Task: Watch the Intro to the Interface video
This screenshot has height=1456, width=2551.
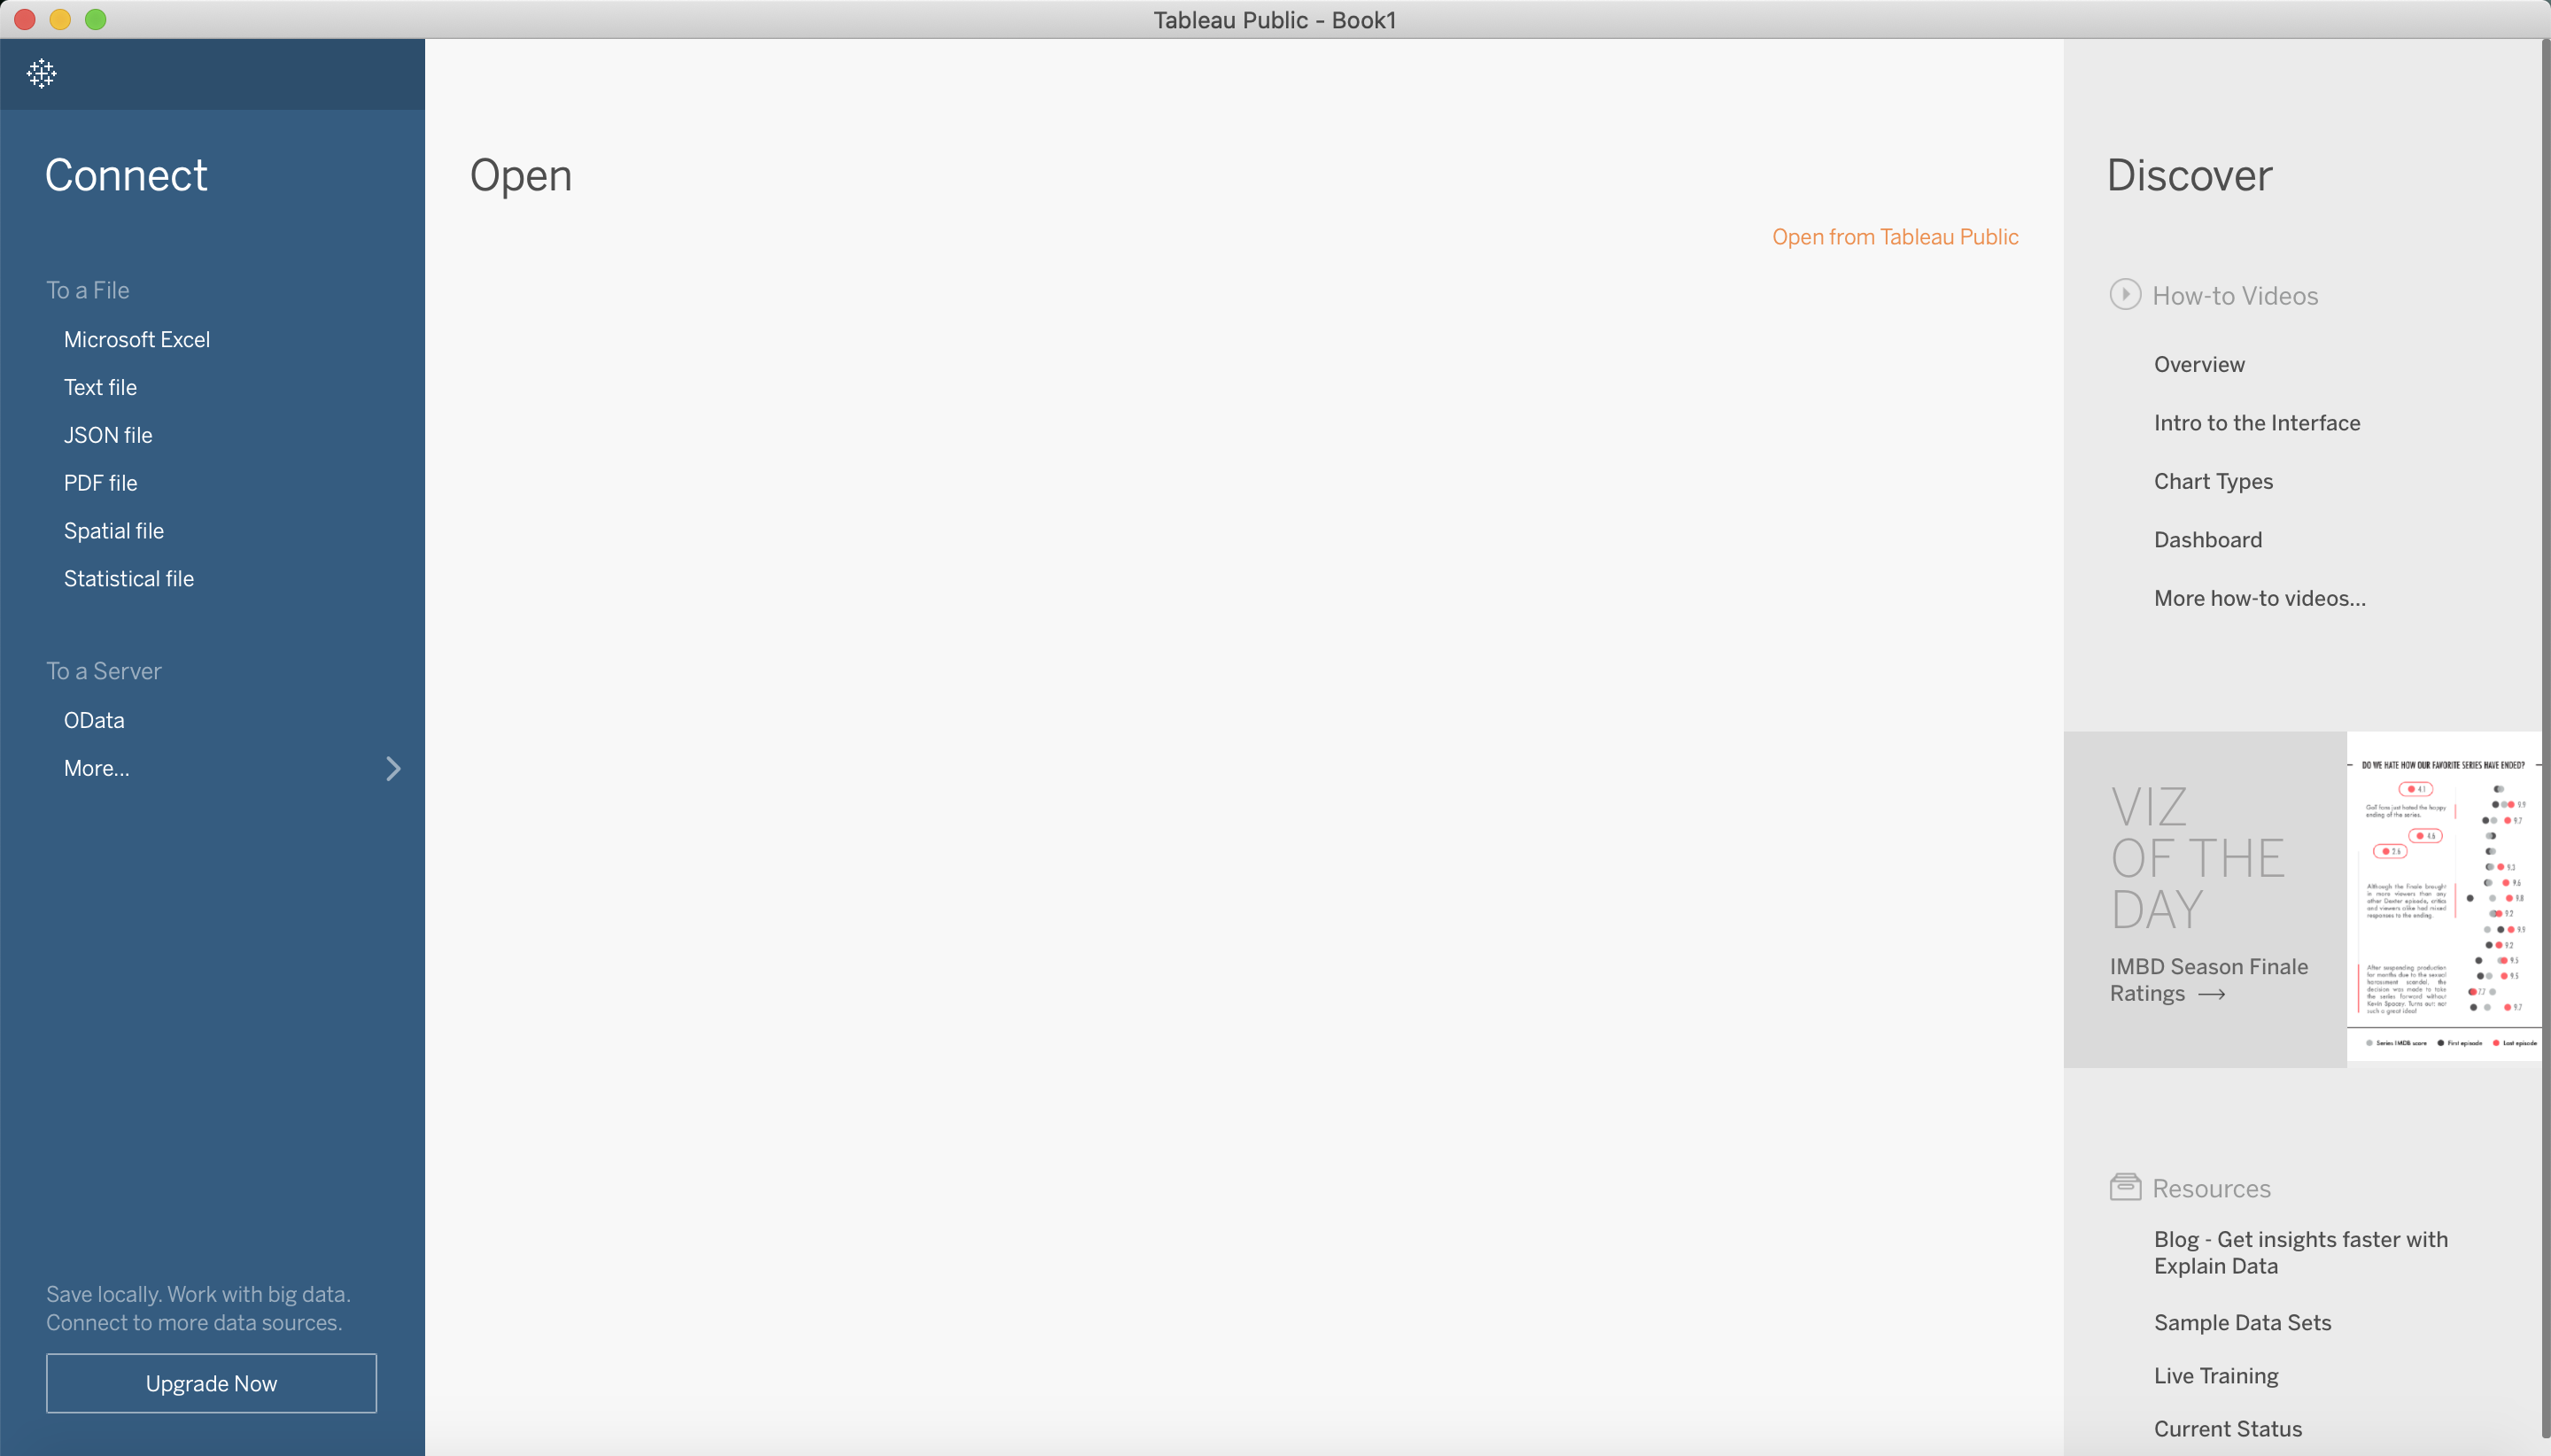Action: coord(2256,423)
